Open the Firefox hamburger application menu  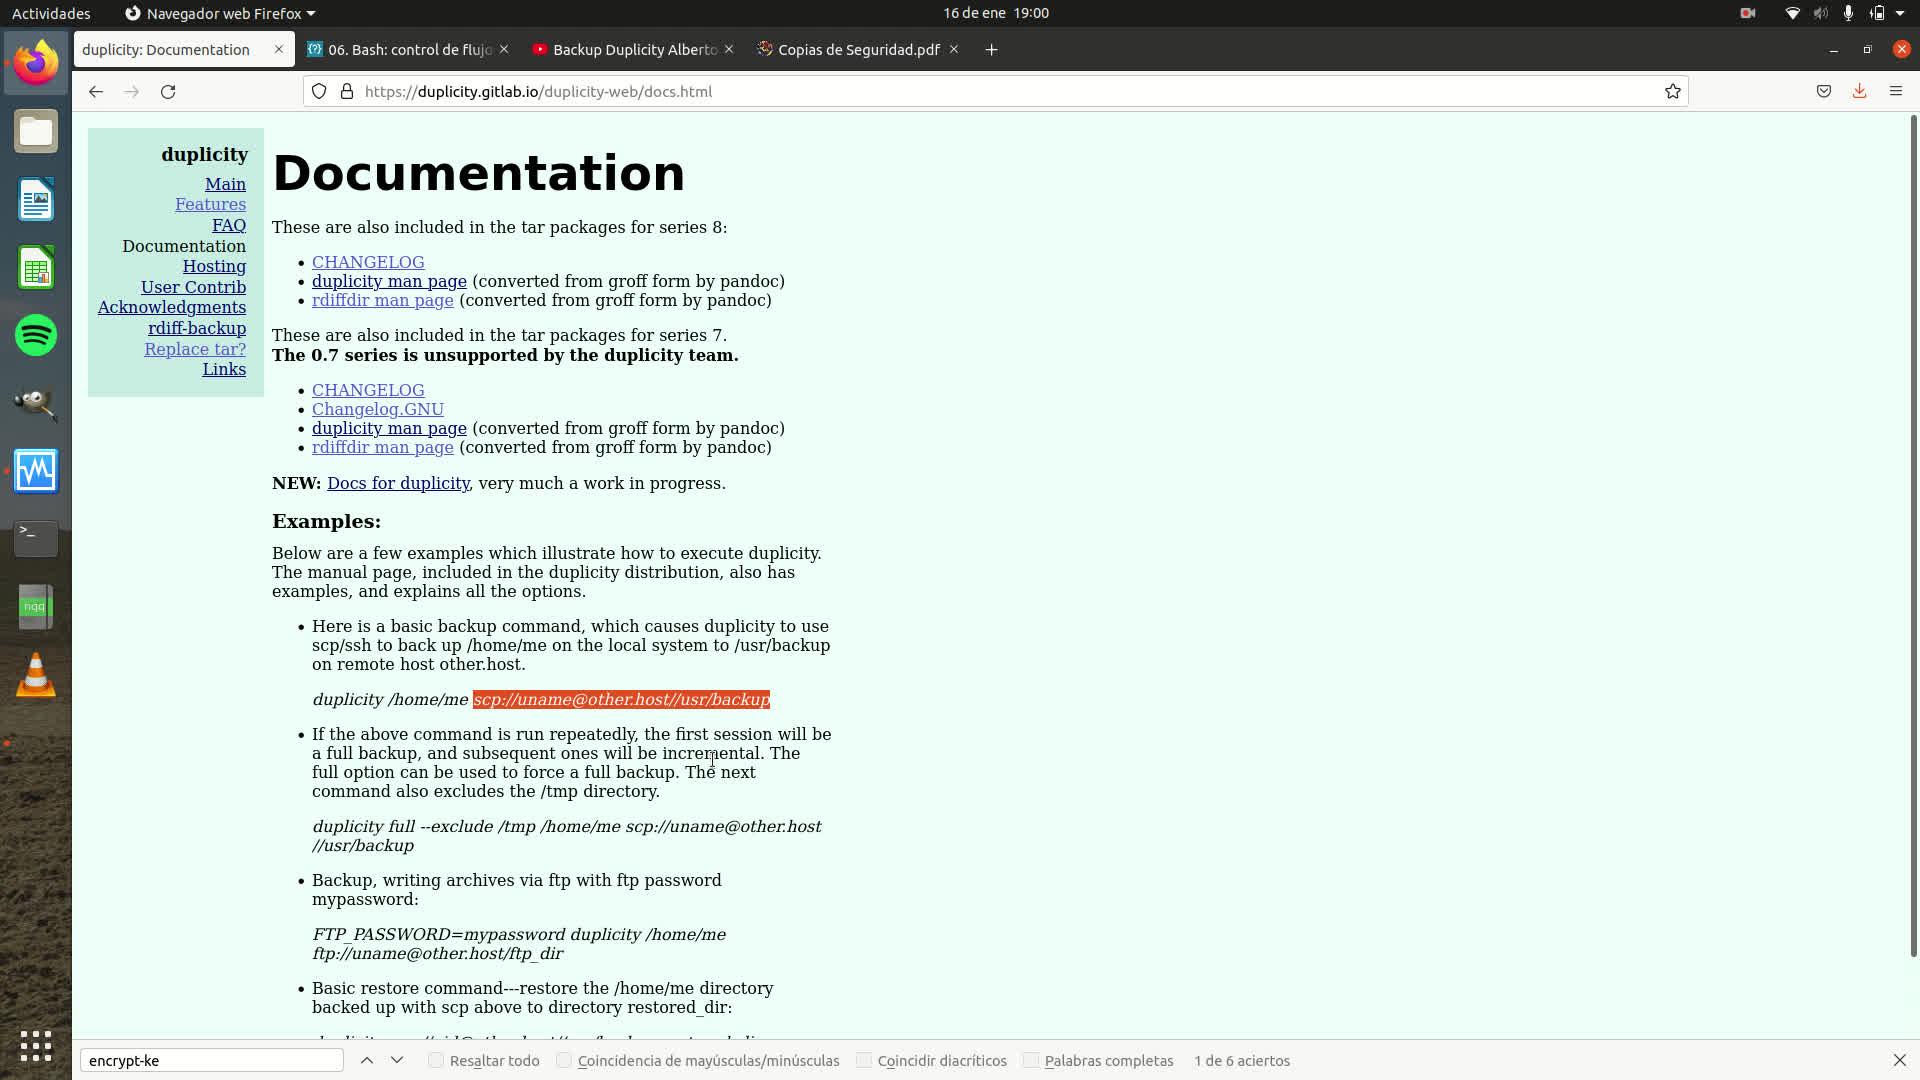[1895, 91]
